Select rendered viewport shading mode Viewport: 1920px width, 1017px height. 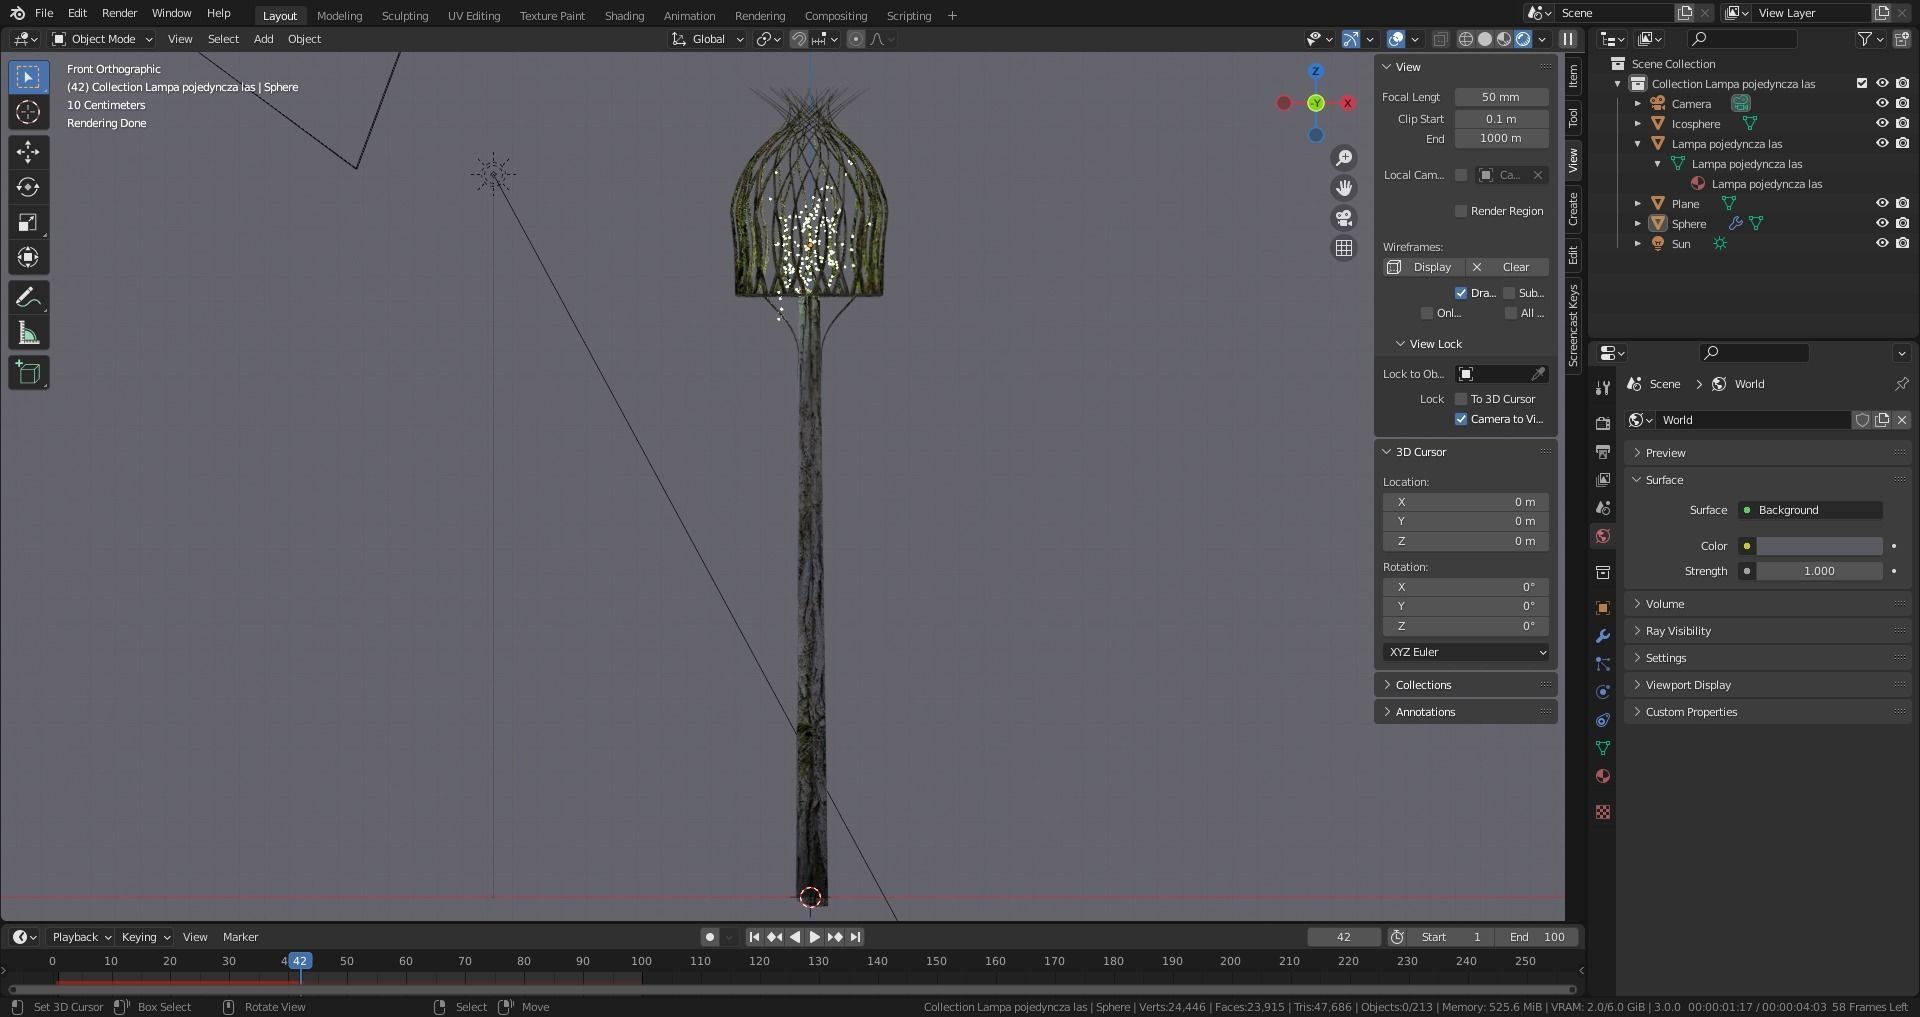pos(1523,39)
